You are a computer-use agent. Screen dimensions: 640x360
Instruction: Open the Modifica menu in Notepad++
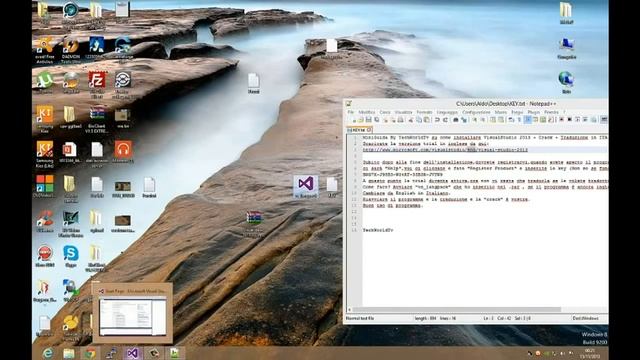367,112
